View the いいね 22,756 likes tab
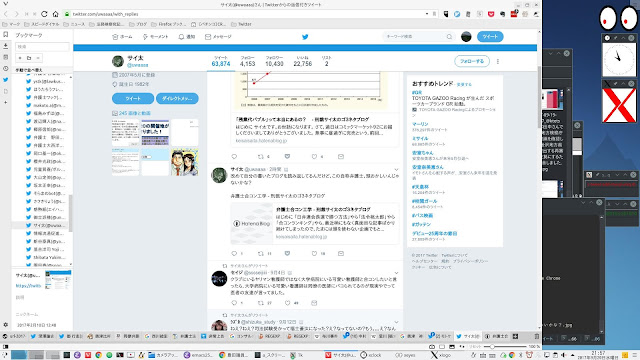Viewport: 640px width, 360px height. [x=302, y=61]
